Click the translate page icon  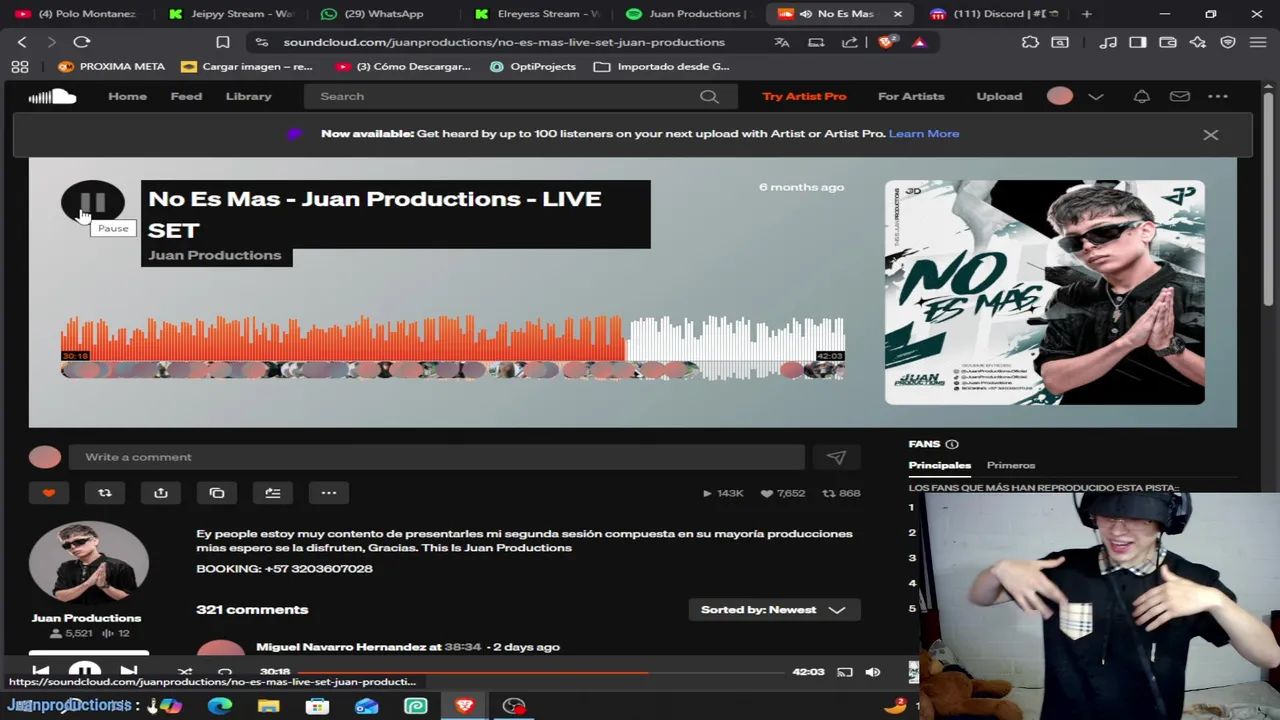(782, 42)
